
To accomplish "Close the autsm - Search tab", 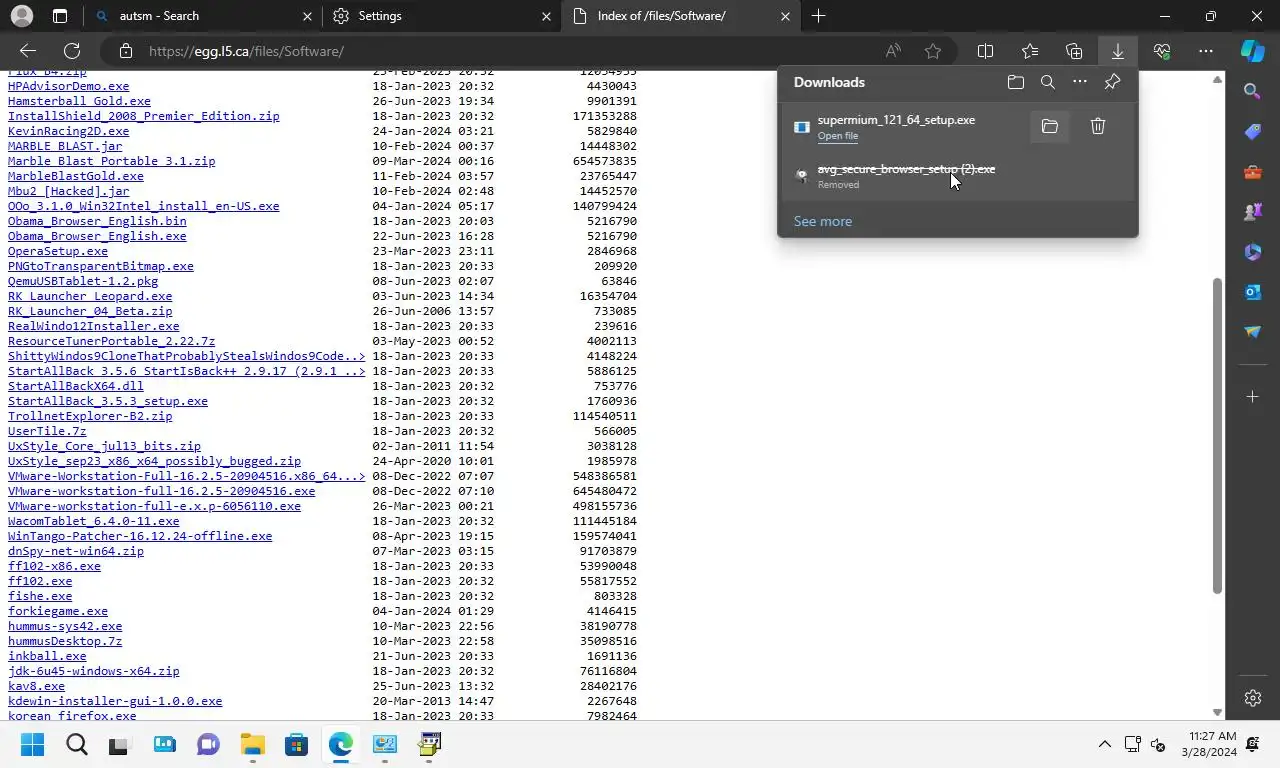I will coord(307,16).
